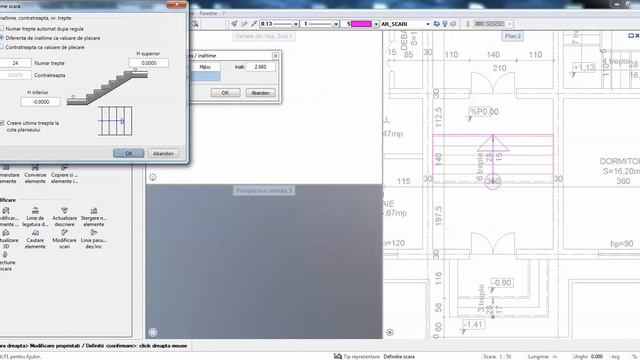Screen dimensions: 640x360
Task: Close the small inaltime dialog
Action: click(276, 56)
